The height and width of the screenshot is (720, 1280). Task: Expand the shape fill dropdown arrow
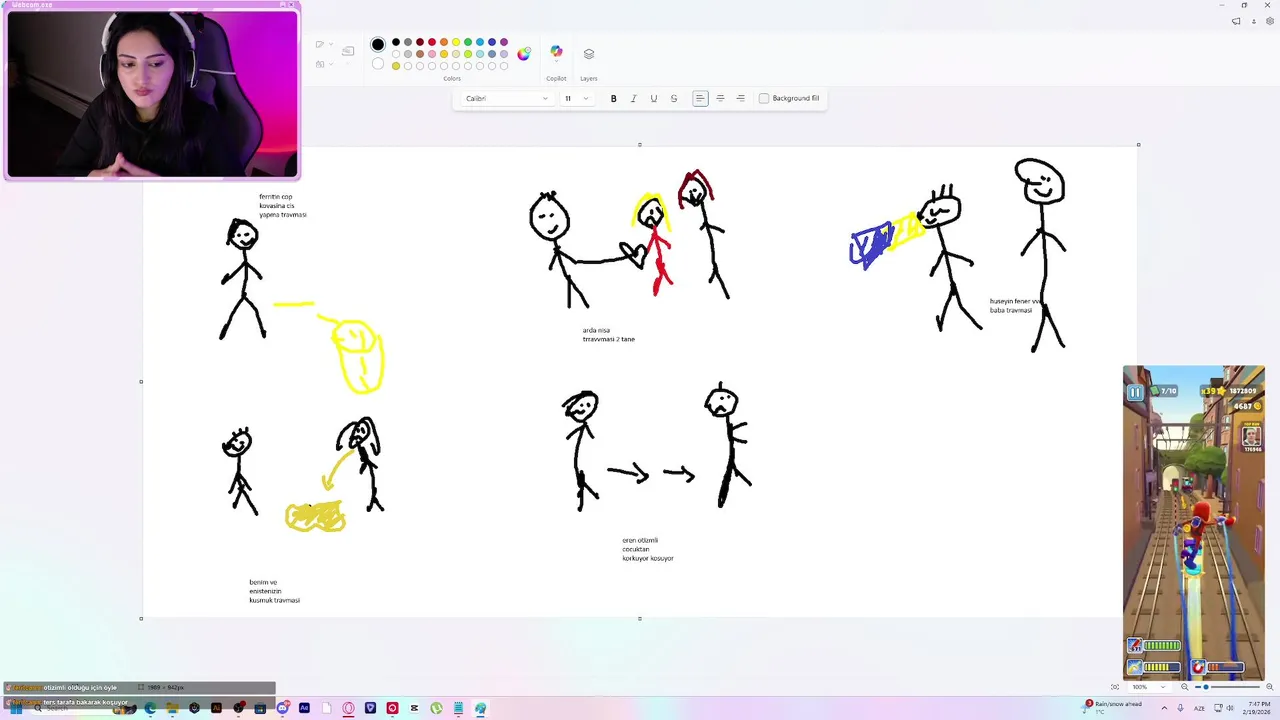331,64
